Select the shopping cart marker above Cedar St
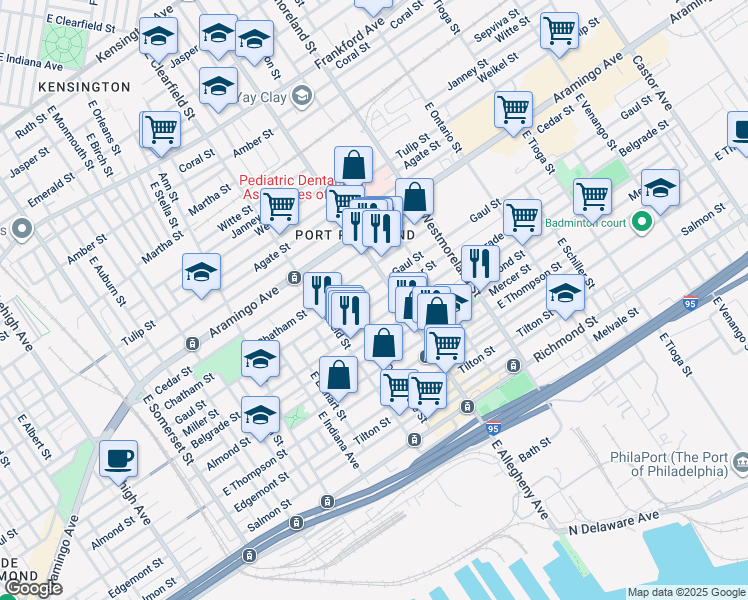 click(x=513, y=113)
